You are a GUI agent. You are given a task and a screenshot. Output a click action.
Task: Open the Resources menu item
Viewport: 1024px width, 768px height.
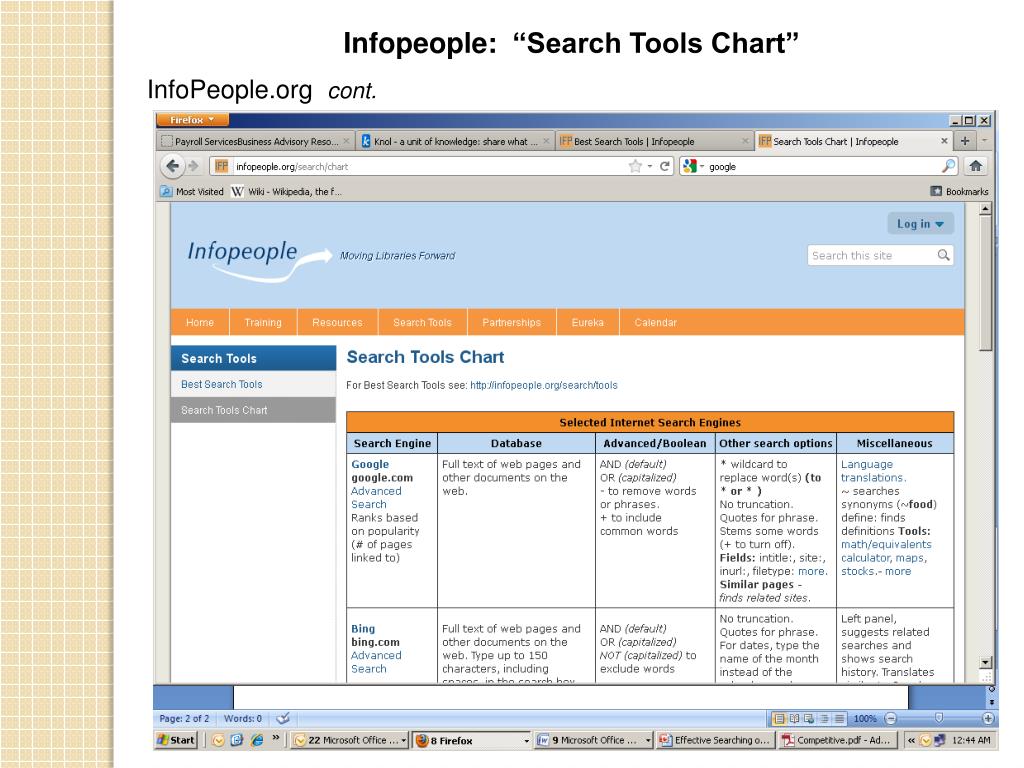337,322
